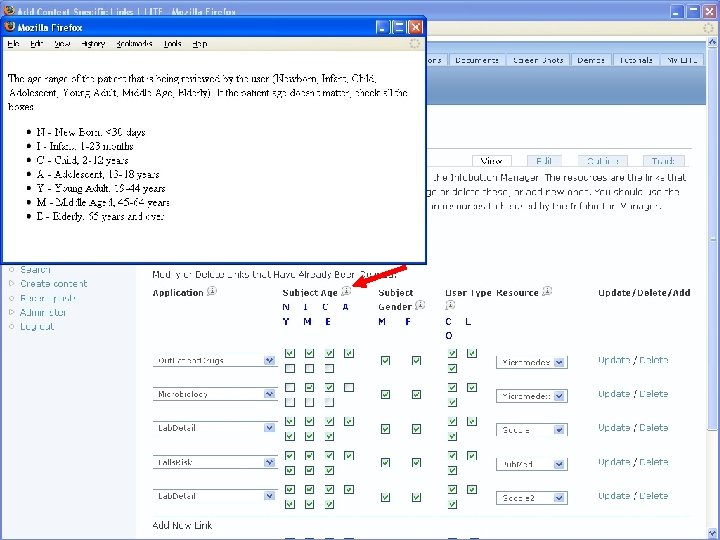Screen dimensions: 720x540
Task: Open the FallsRisk application dropdown
Action: click(x=215, y=462)
